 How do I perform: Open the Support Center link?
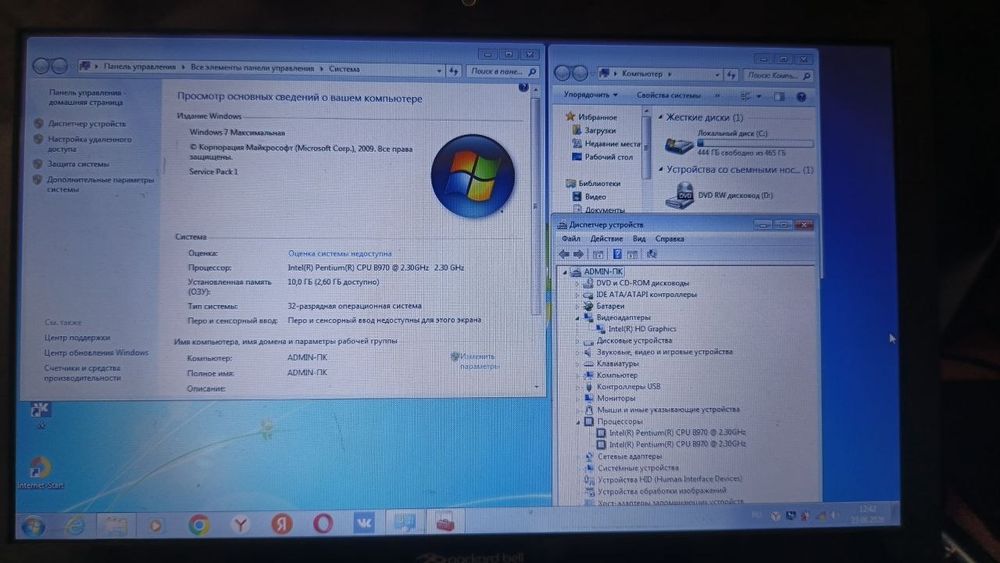(77, 337)
